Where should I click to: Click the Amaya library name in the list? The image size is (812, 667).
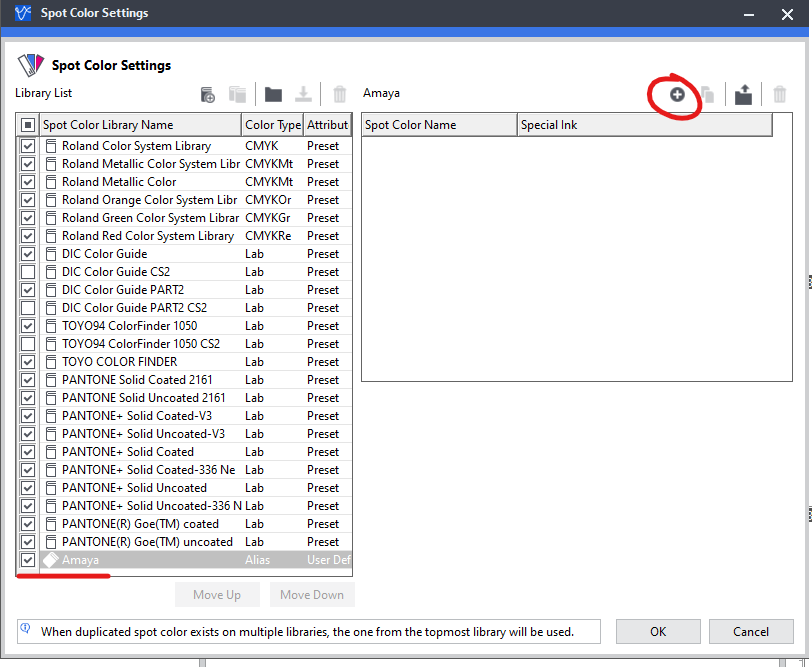tap(80, 560)
